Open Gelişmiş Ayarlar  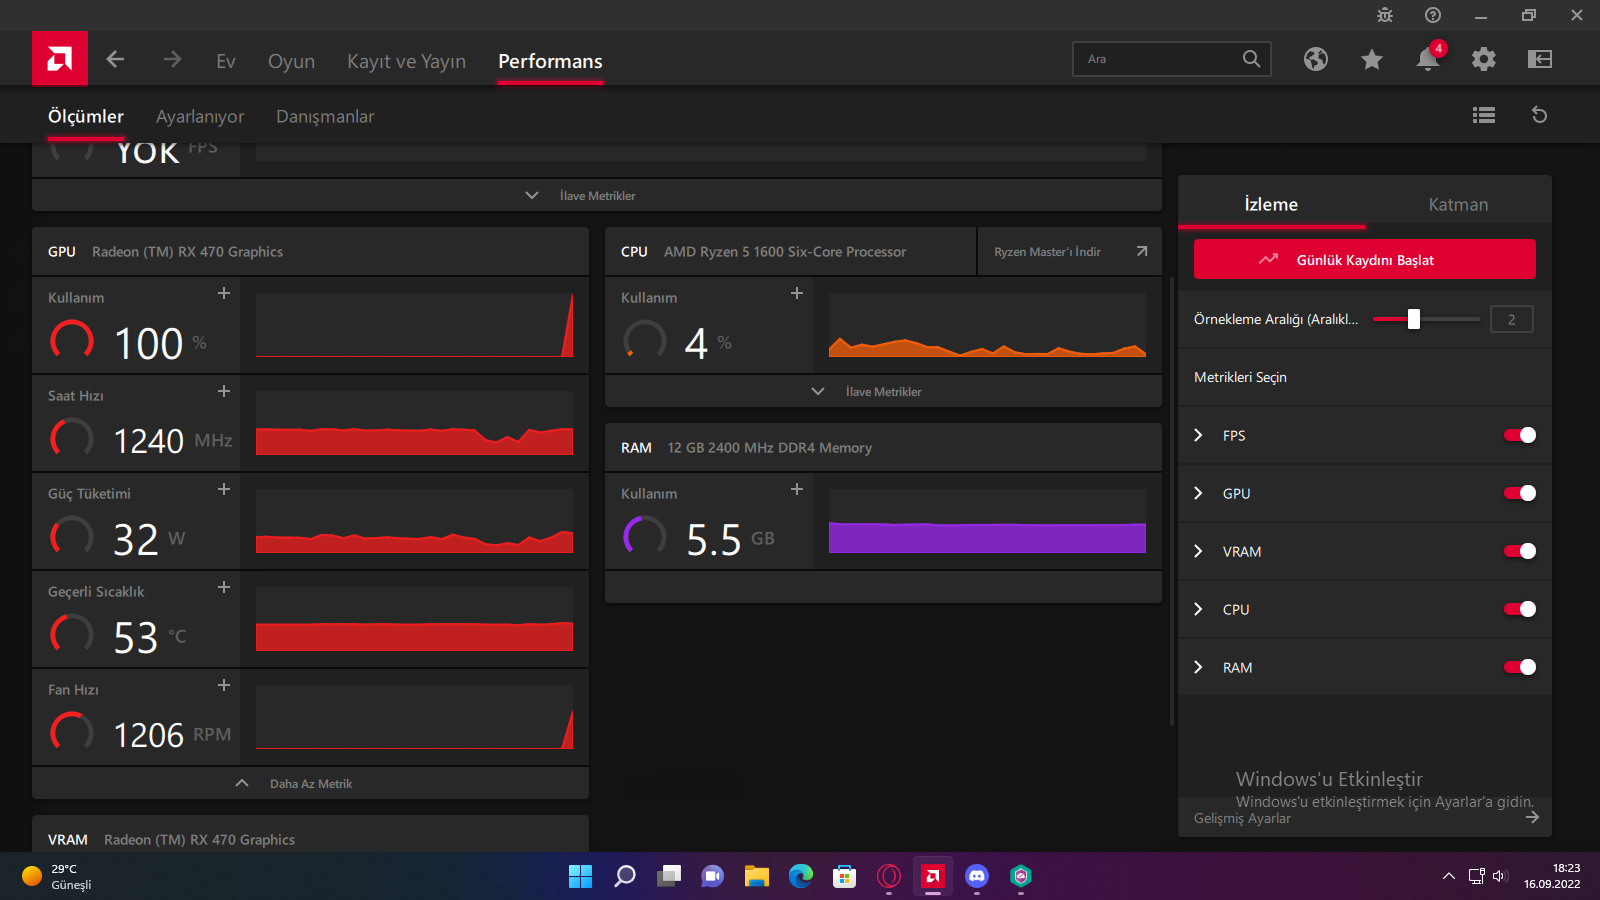pos(1365,818)
